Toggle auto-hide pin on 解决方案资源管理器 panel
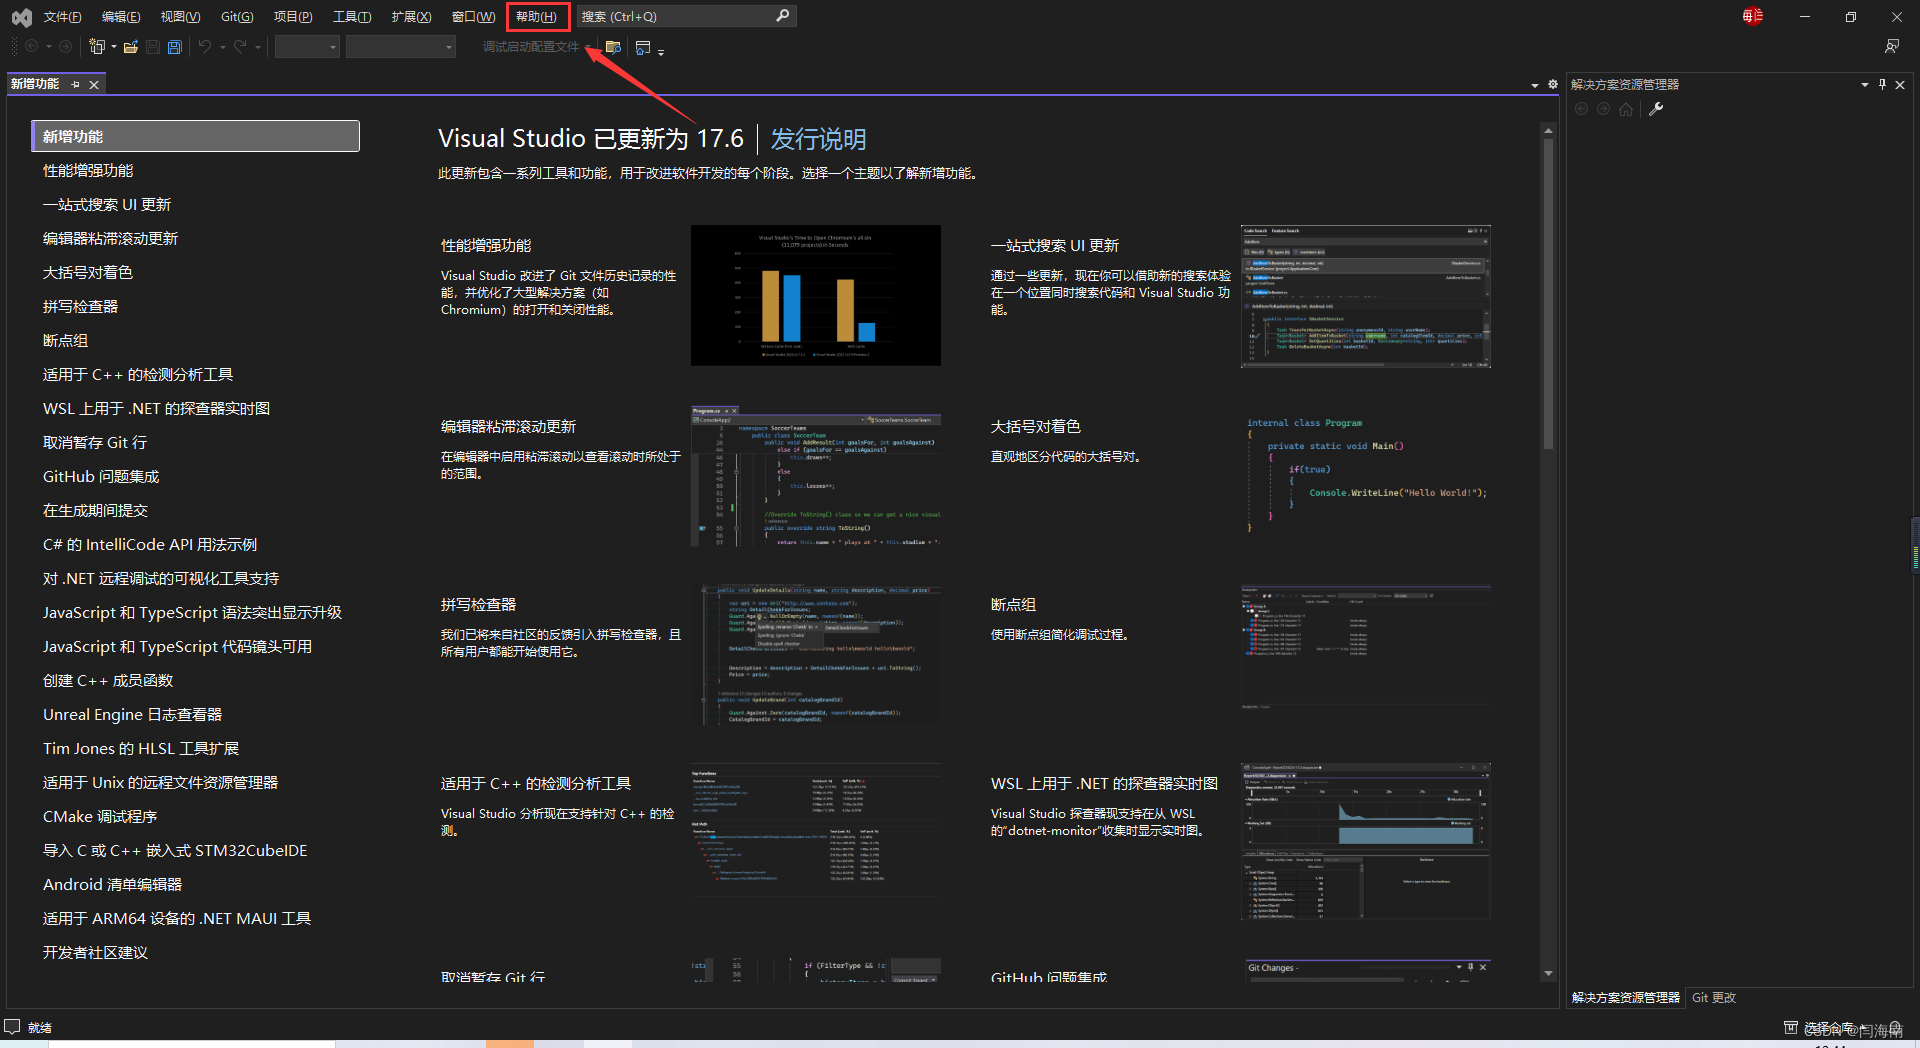Screen dimensions: 1920x1048 1882,85
